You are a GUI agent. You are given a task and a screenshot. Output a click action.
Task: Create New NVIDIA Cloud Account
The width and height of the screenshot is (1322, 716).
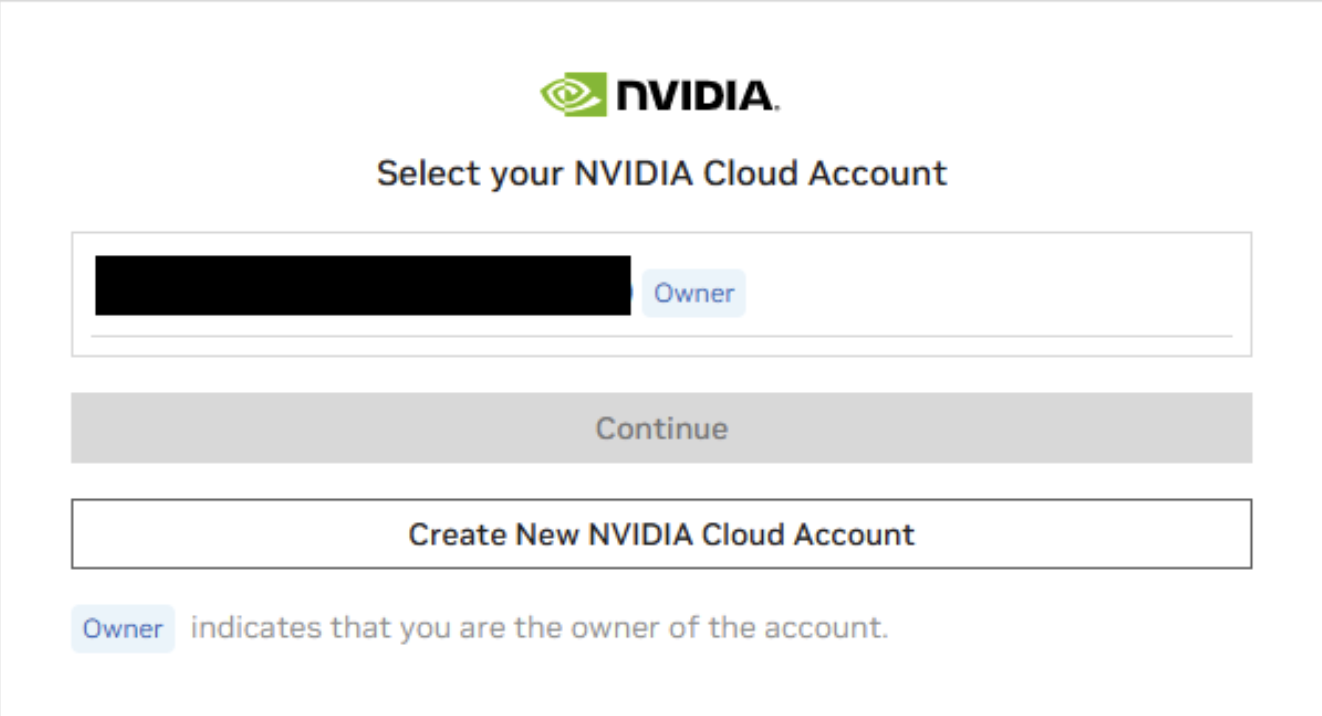pos(661,534)
